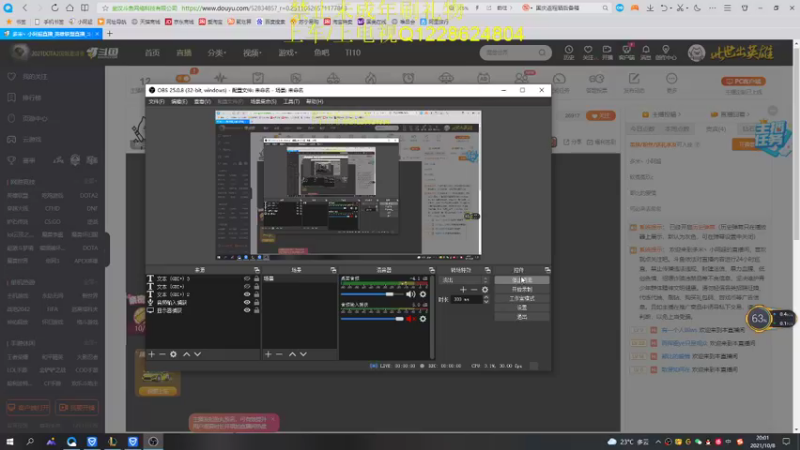Open mic audio settings gear beside the red speaker

pos(423,319)
